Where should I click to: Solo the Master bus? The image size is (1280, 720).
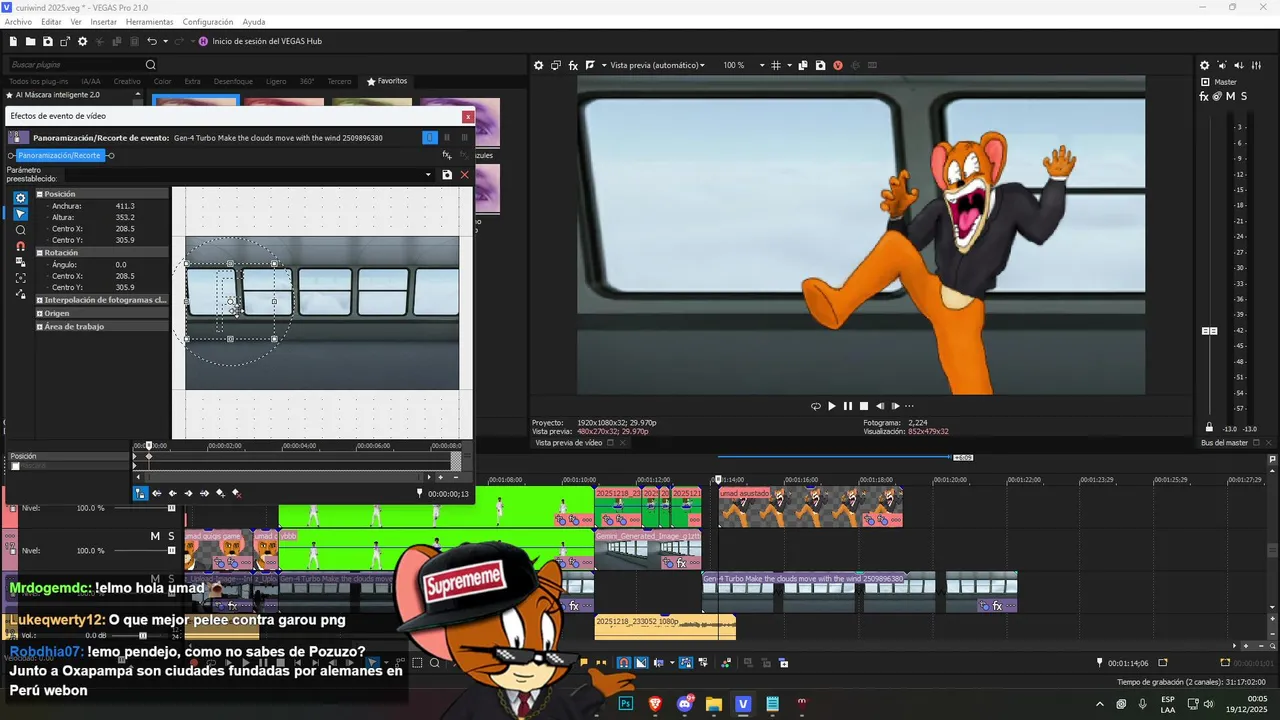click(1242, 96)
